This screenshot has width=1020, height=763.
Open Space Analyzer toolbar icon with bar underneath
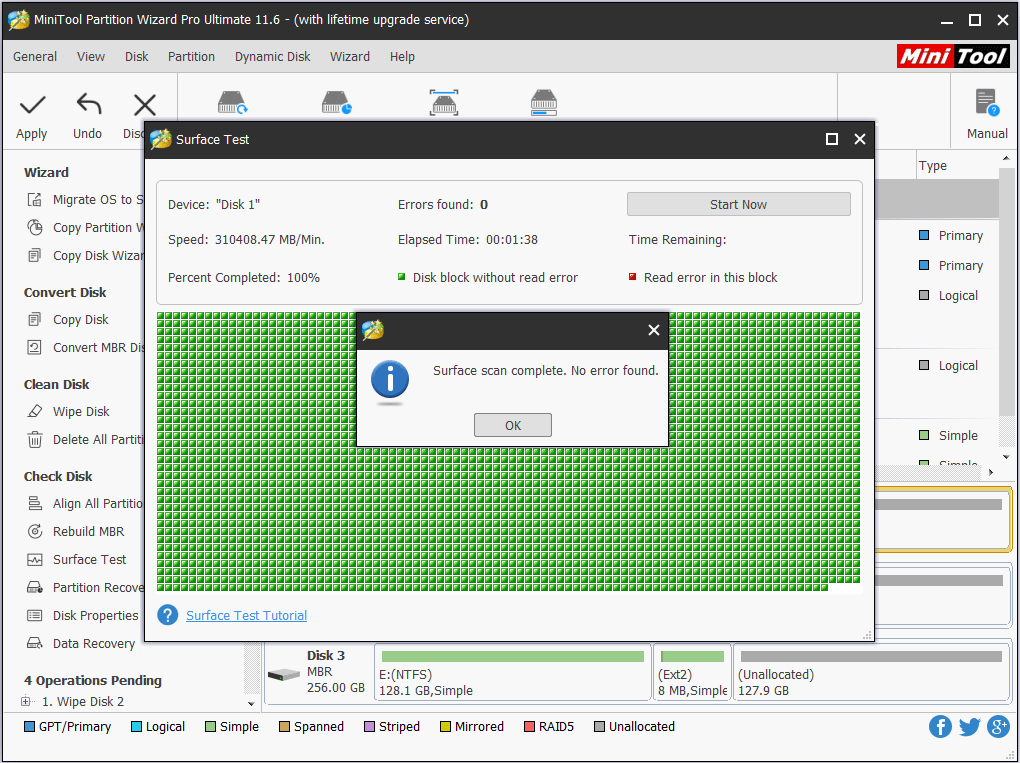(543, 103)
